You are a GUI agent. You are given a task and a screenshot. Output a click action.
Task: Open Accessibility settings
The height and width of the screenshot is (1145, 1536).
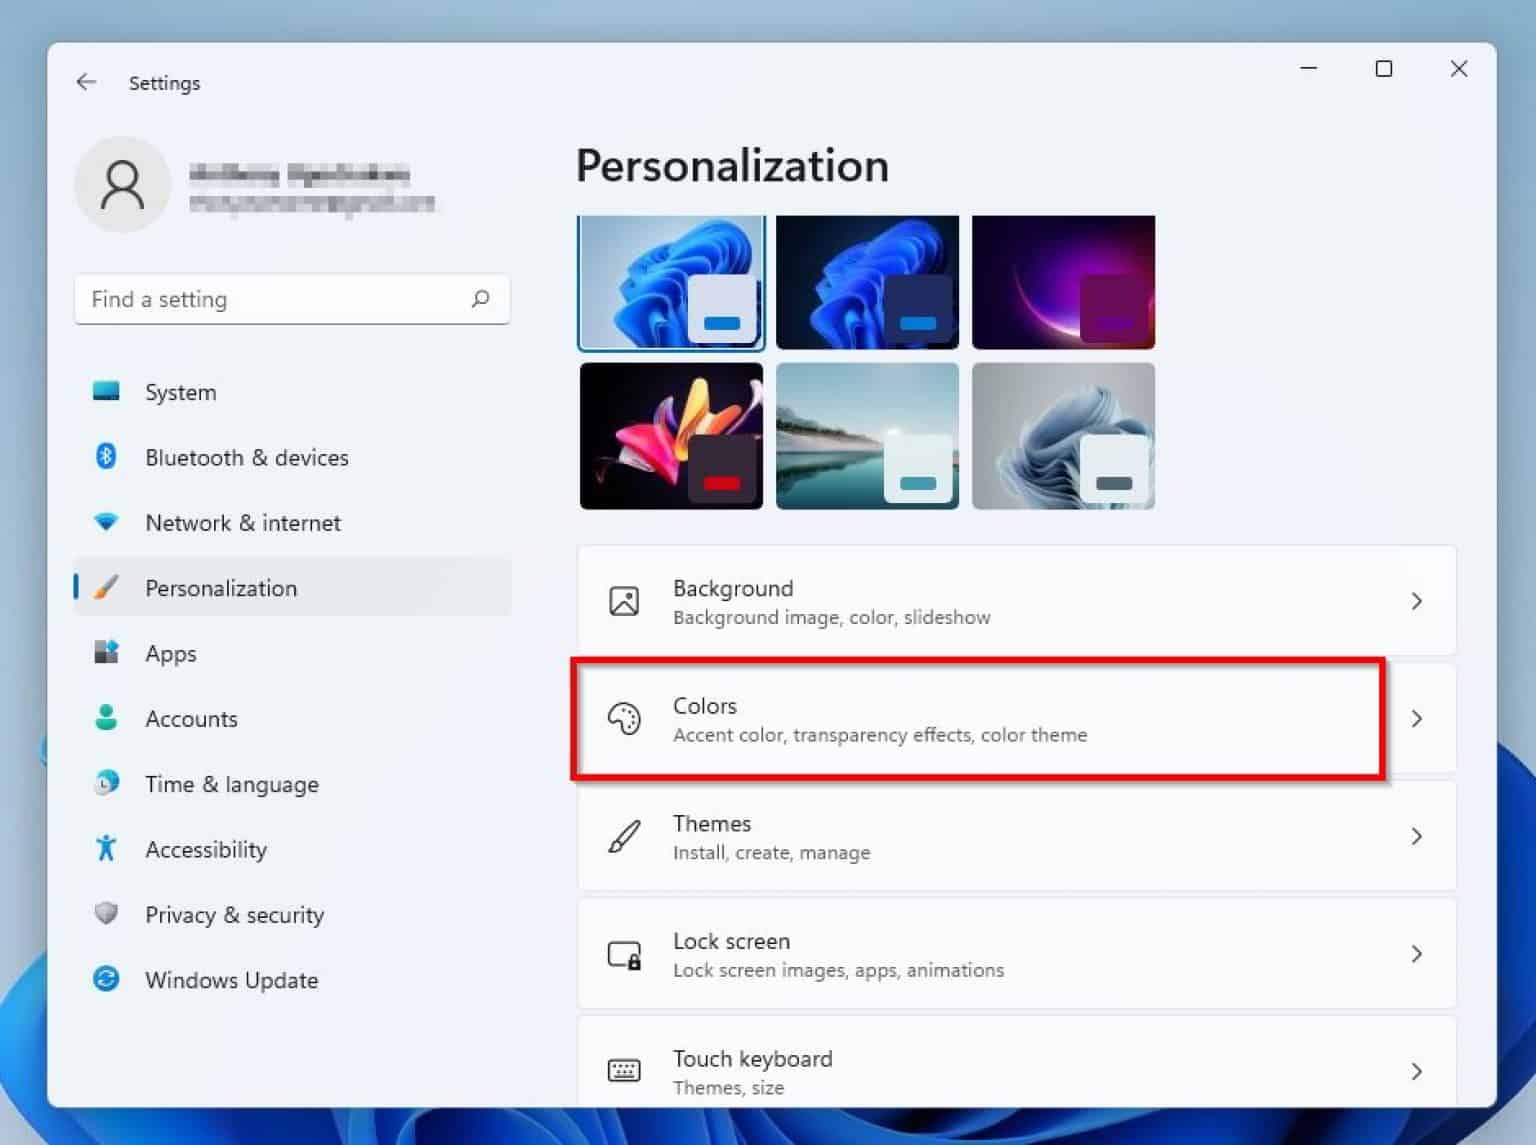click(x=292, y=849)
